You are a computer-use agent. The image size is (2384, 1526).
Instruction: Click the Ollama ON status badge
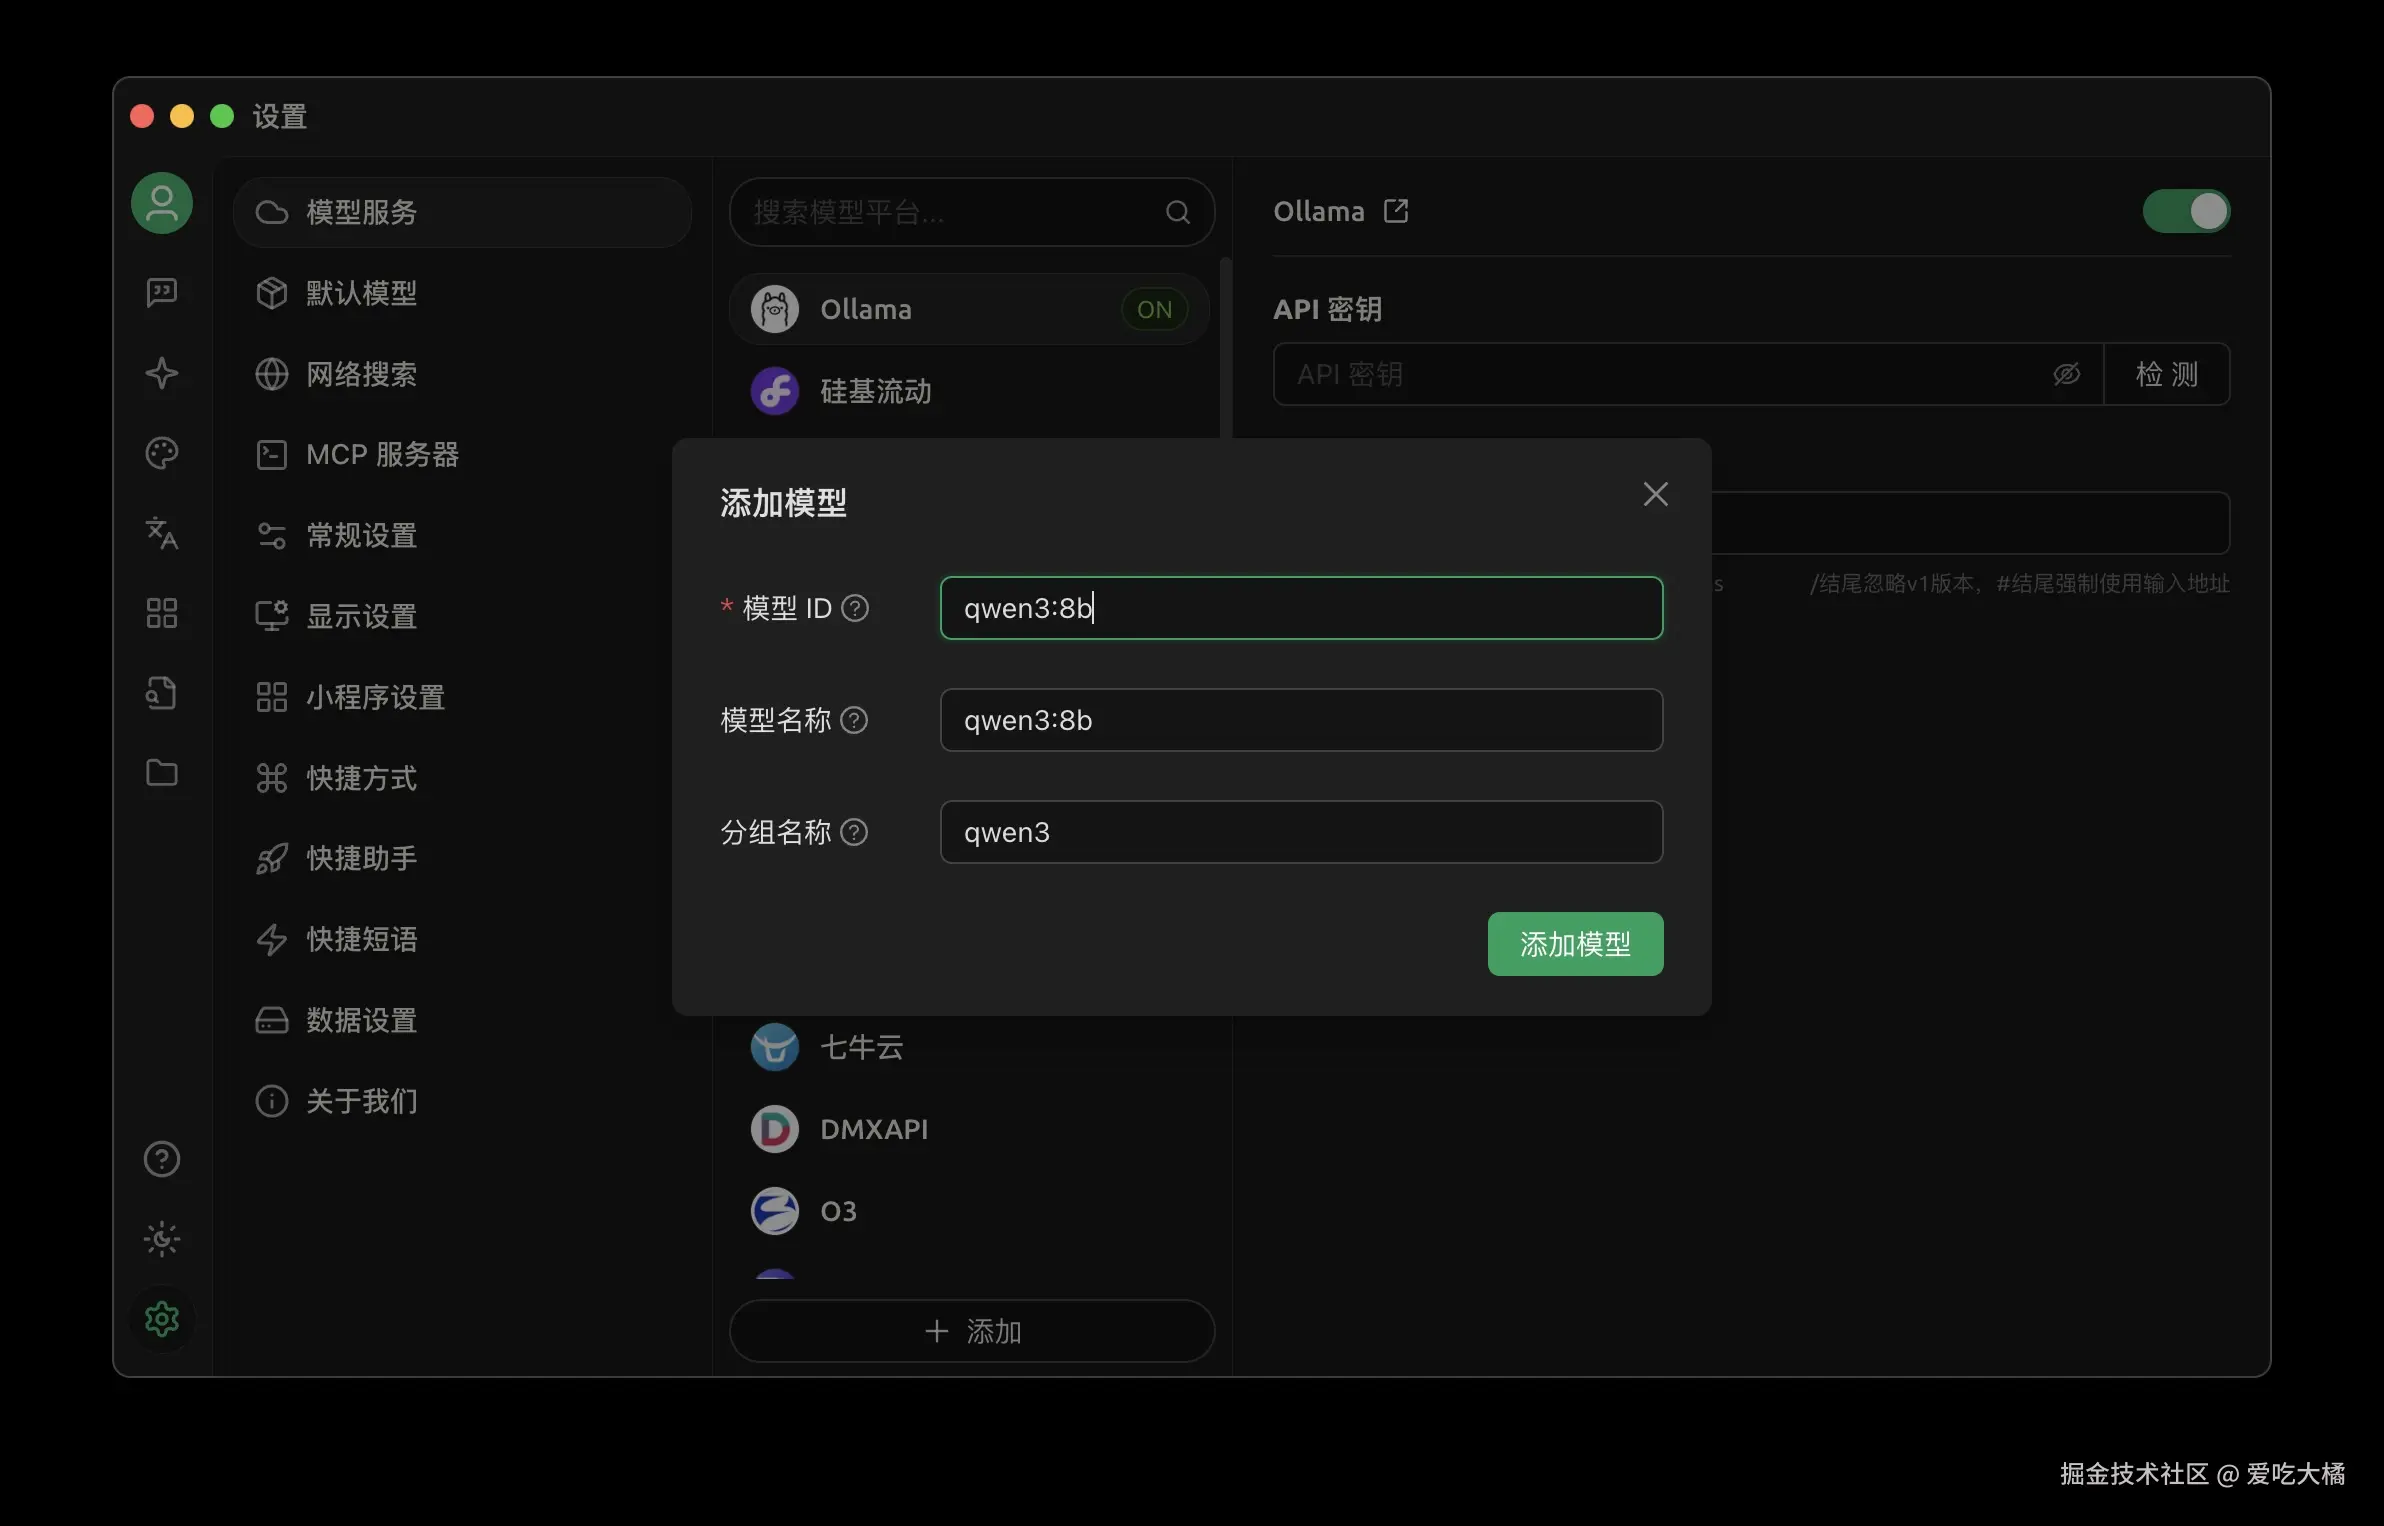pos(1154,309)
